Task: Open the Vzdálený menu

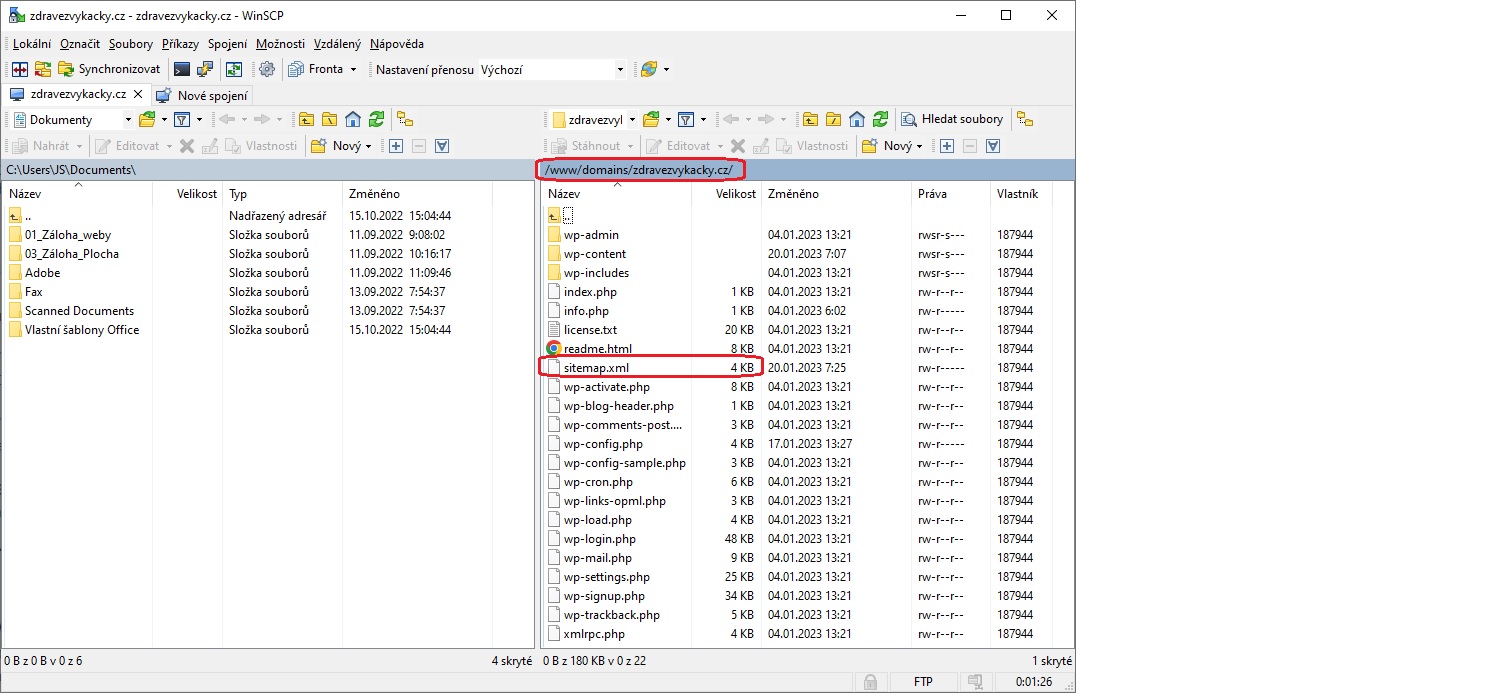Action: (x=337, y=44)
